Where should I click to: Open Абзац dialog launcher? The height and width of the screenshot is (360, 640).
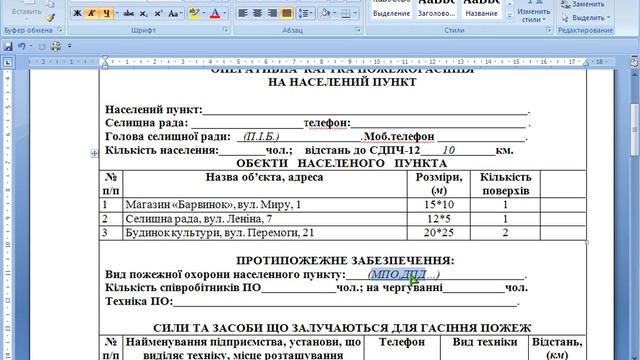[x=358, y=29]
